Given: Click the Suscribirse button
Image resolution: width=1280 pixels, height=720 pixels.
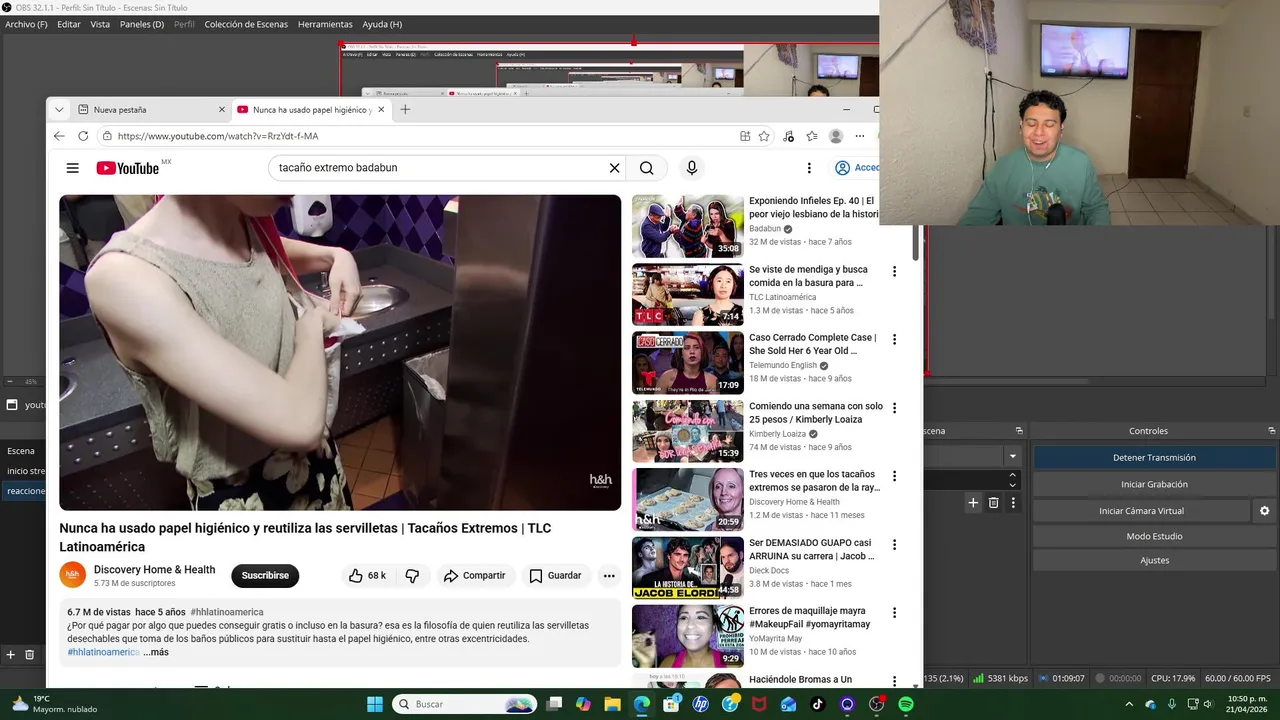Looking at the screenshot, I should pos(265,576).
